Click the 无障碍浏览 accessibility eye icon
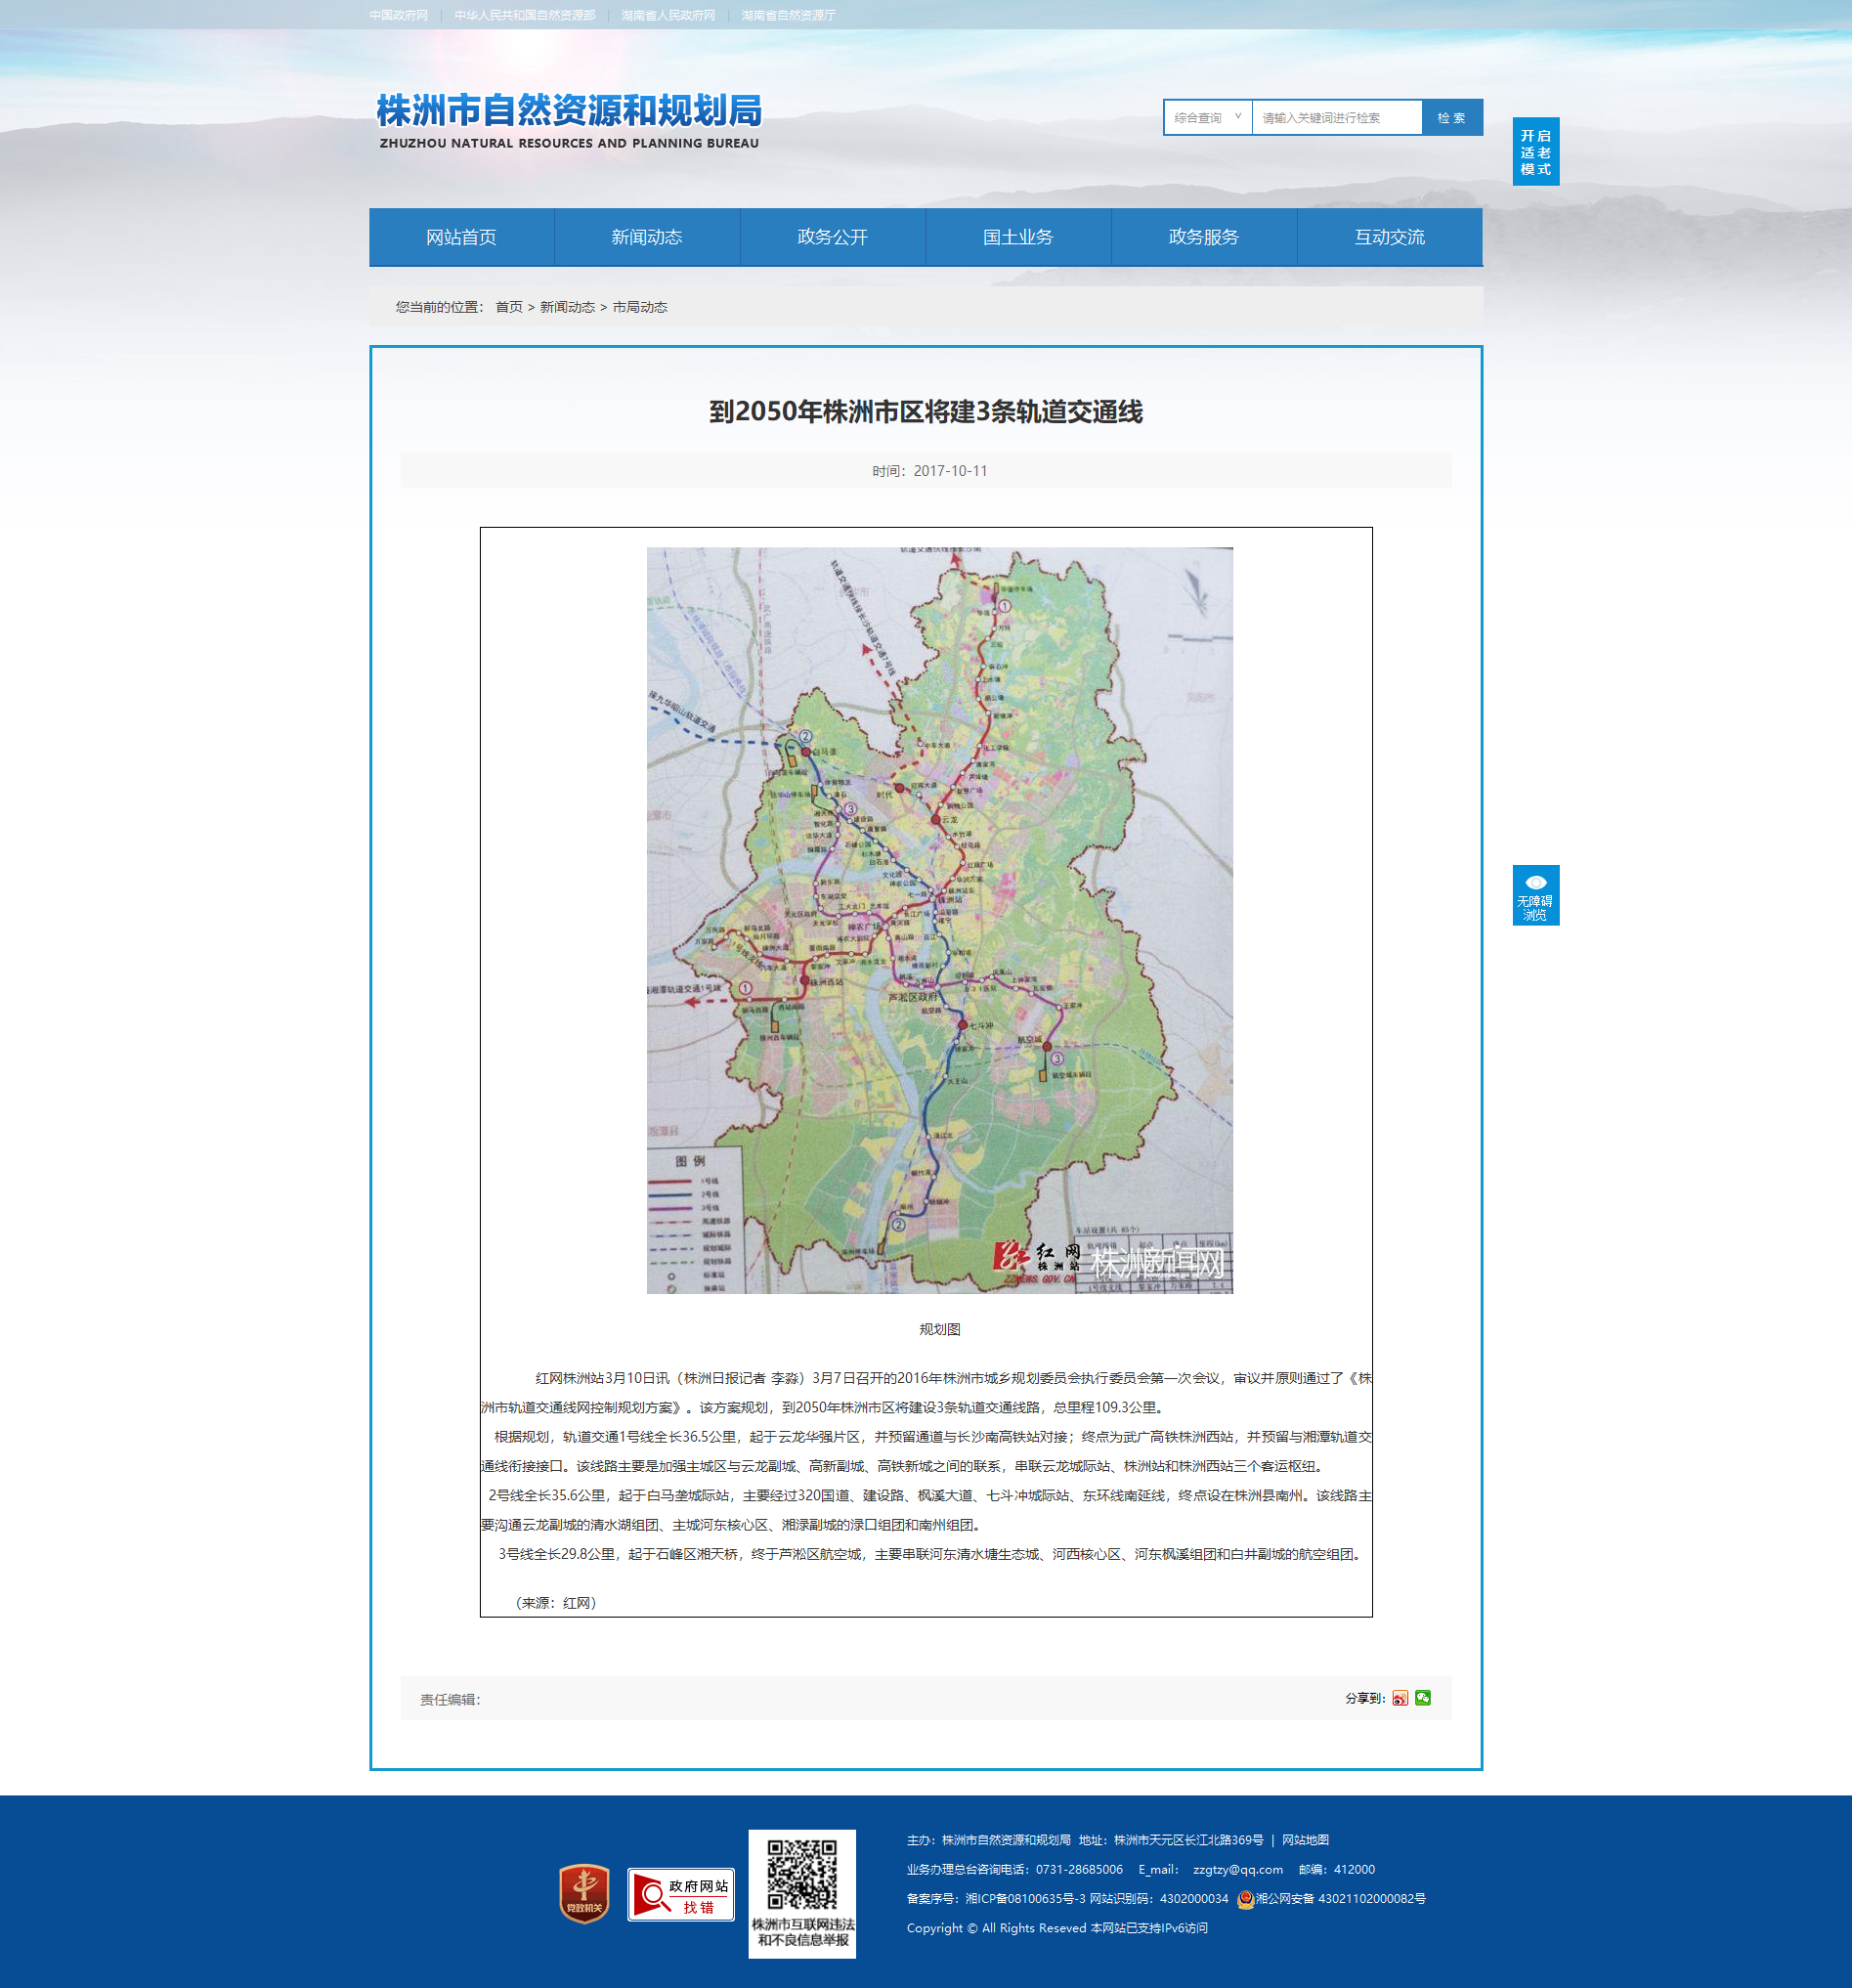1852x1988 pixels. 1535,894
